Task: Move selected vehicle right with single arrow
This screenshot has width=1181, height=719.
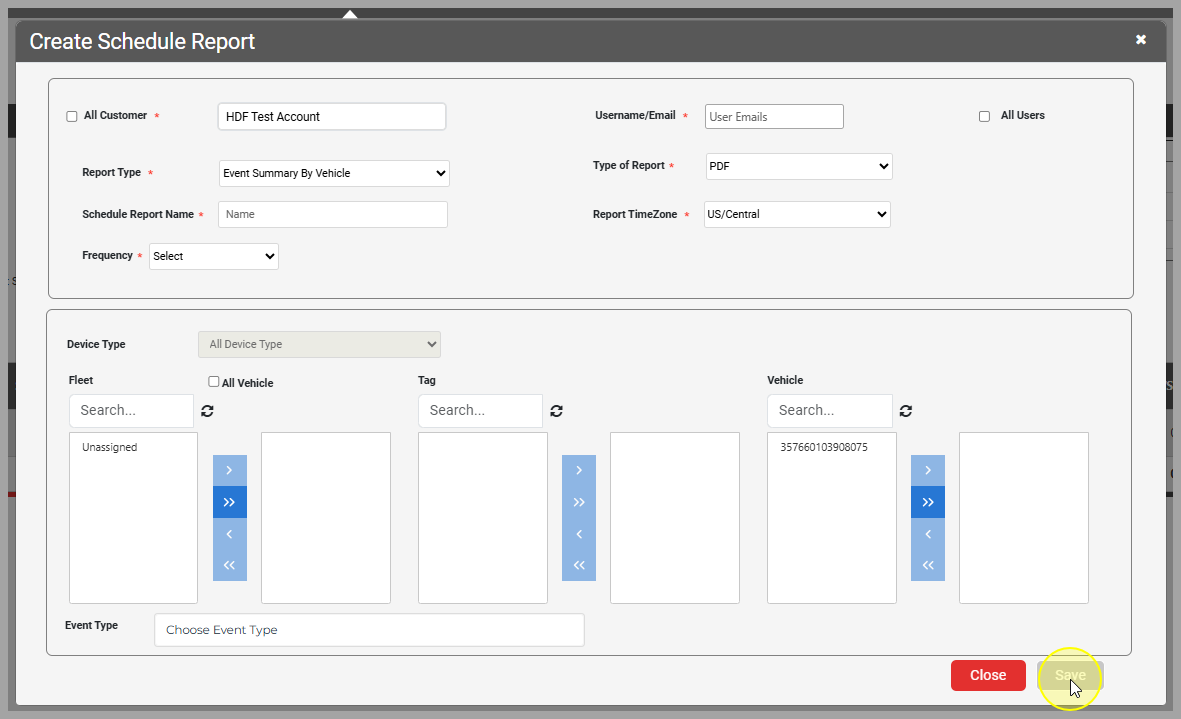Action: [928, 470]
